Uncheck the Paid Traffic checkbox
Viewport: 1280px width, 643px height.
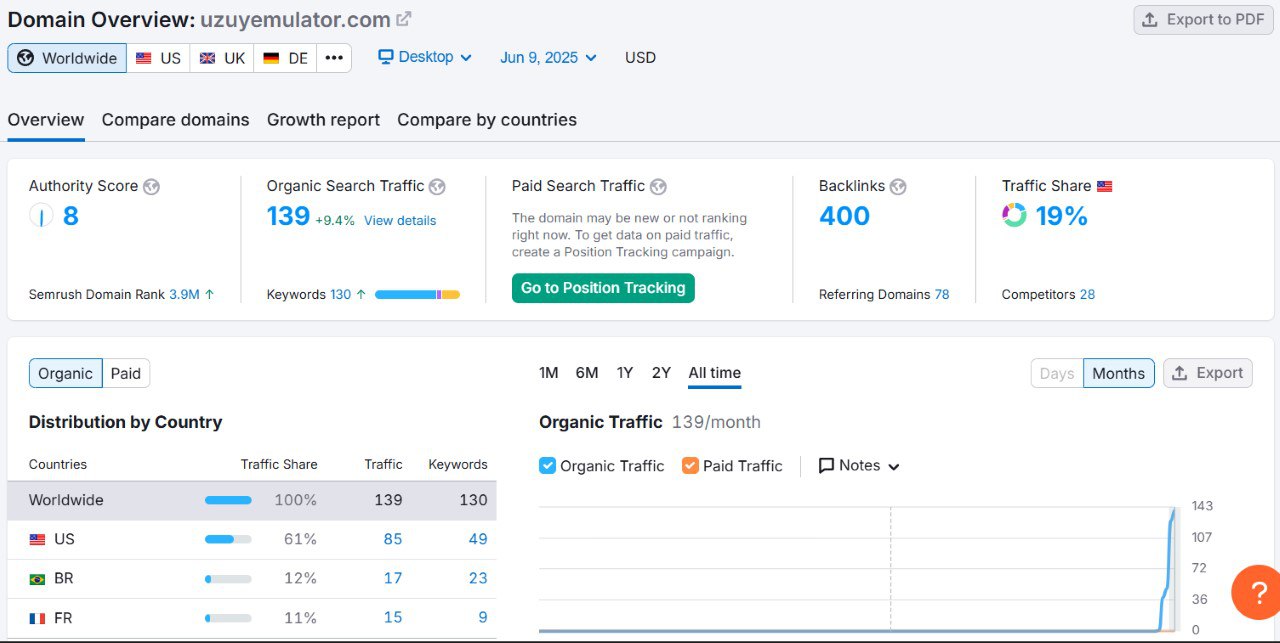(x=690, y=465)
